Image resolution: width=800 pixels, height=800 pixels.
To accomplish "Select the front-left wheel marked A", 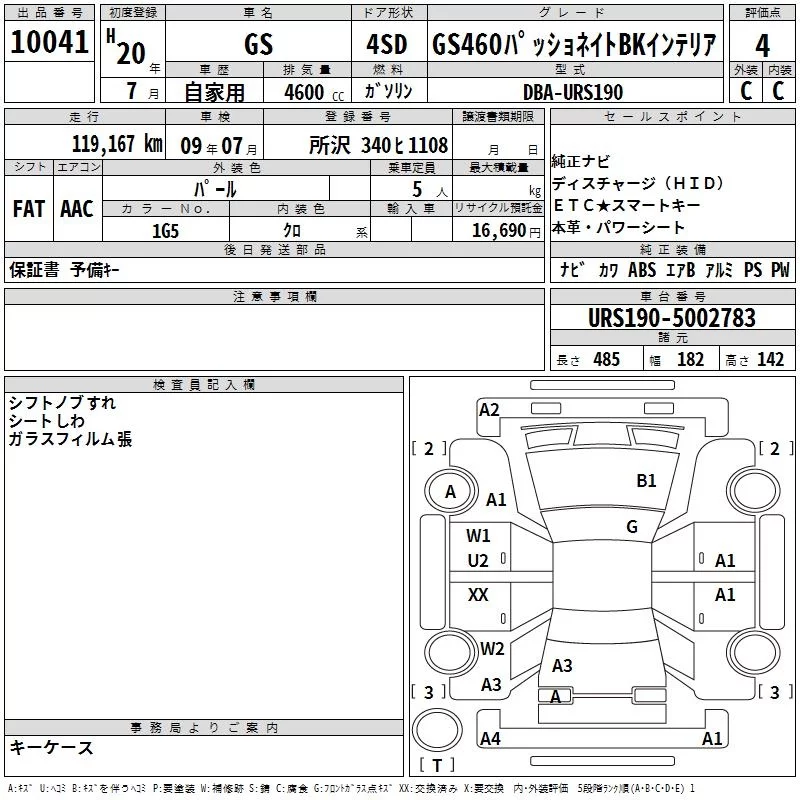I will pos(451,491).
